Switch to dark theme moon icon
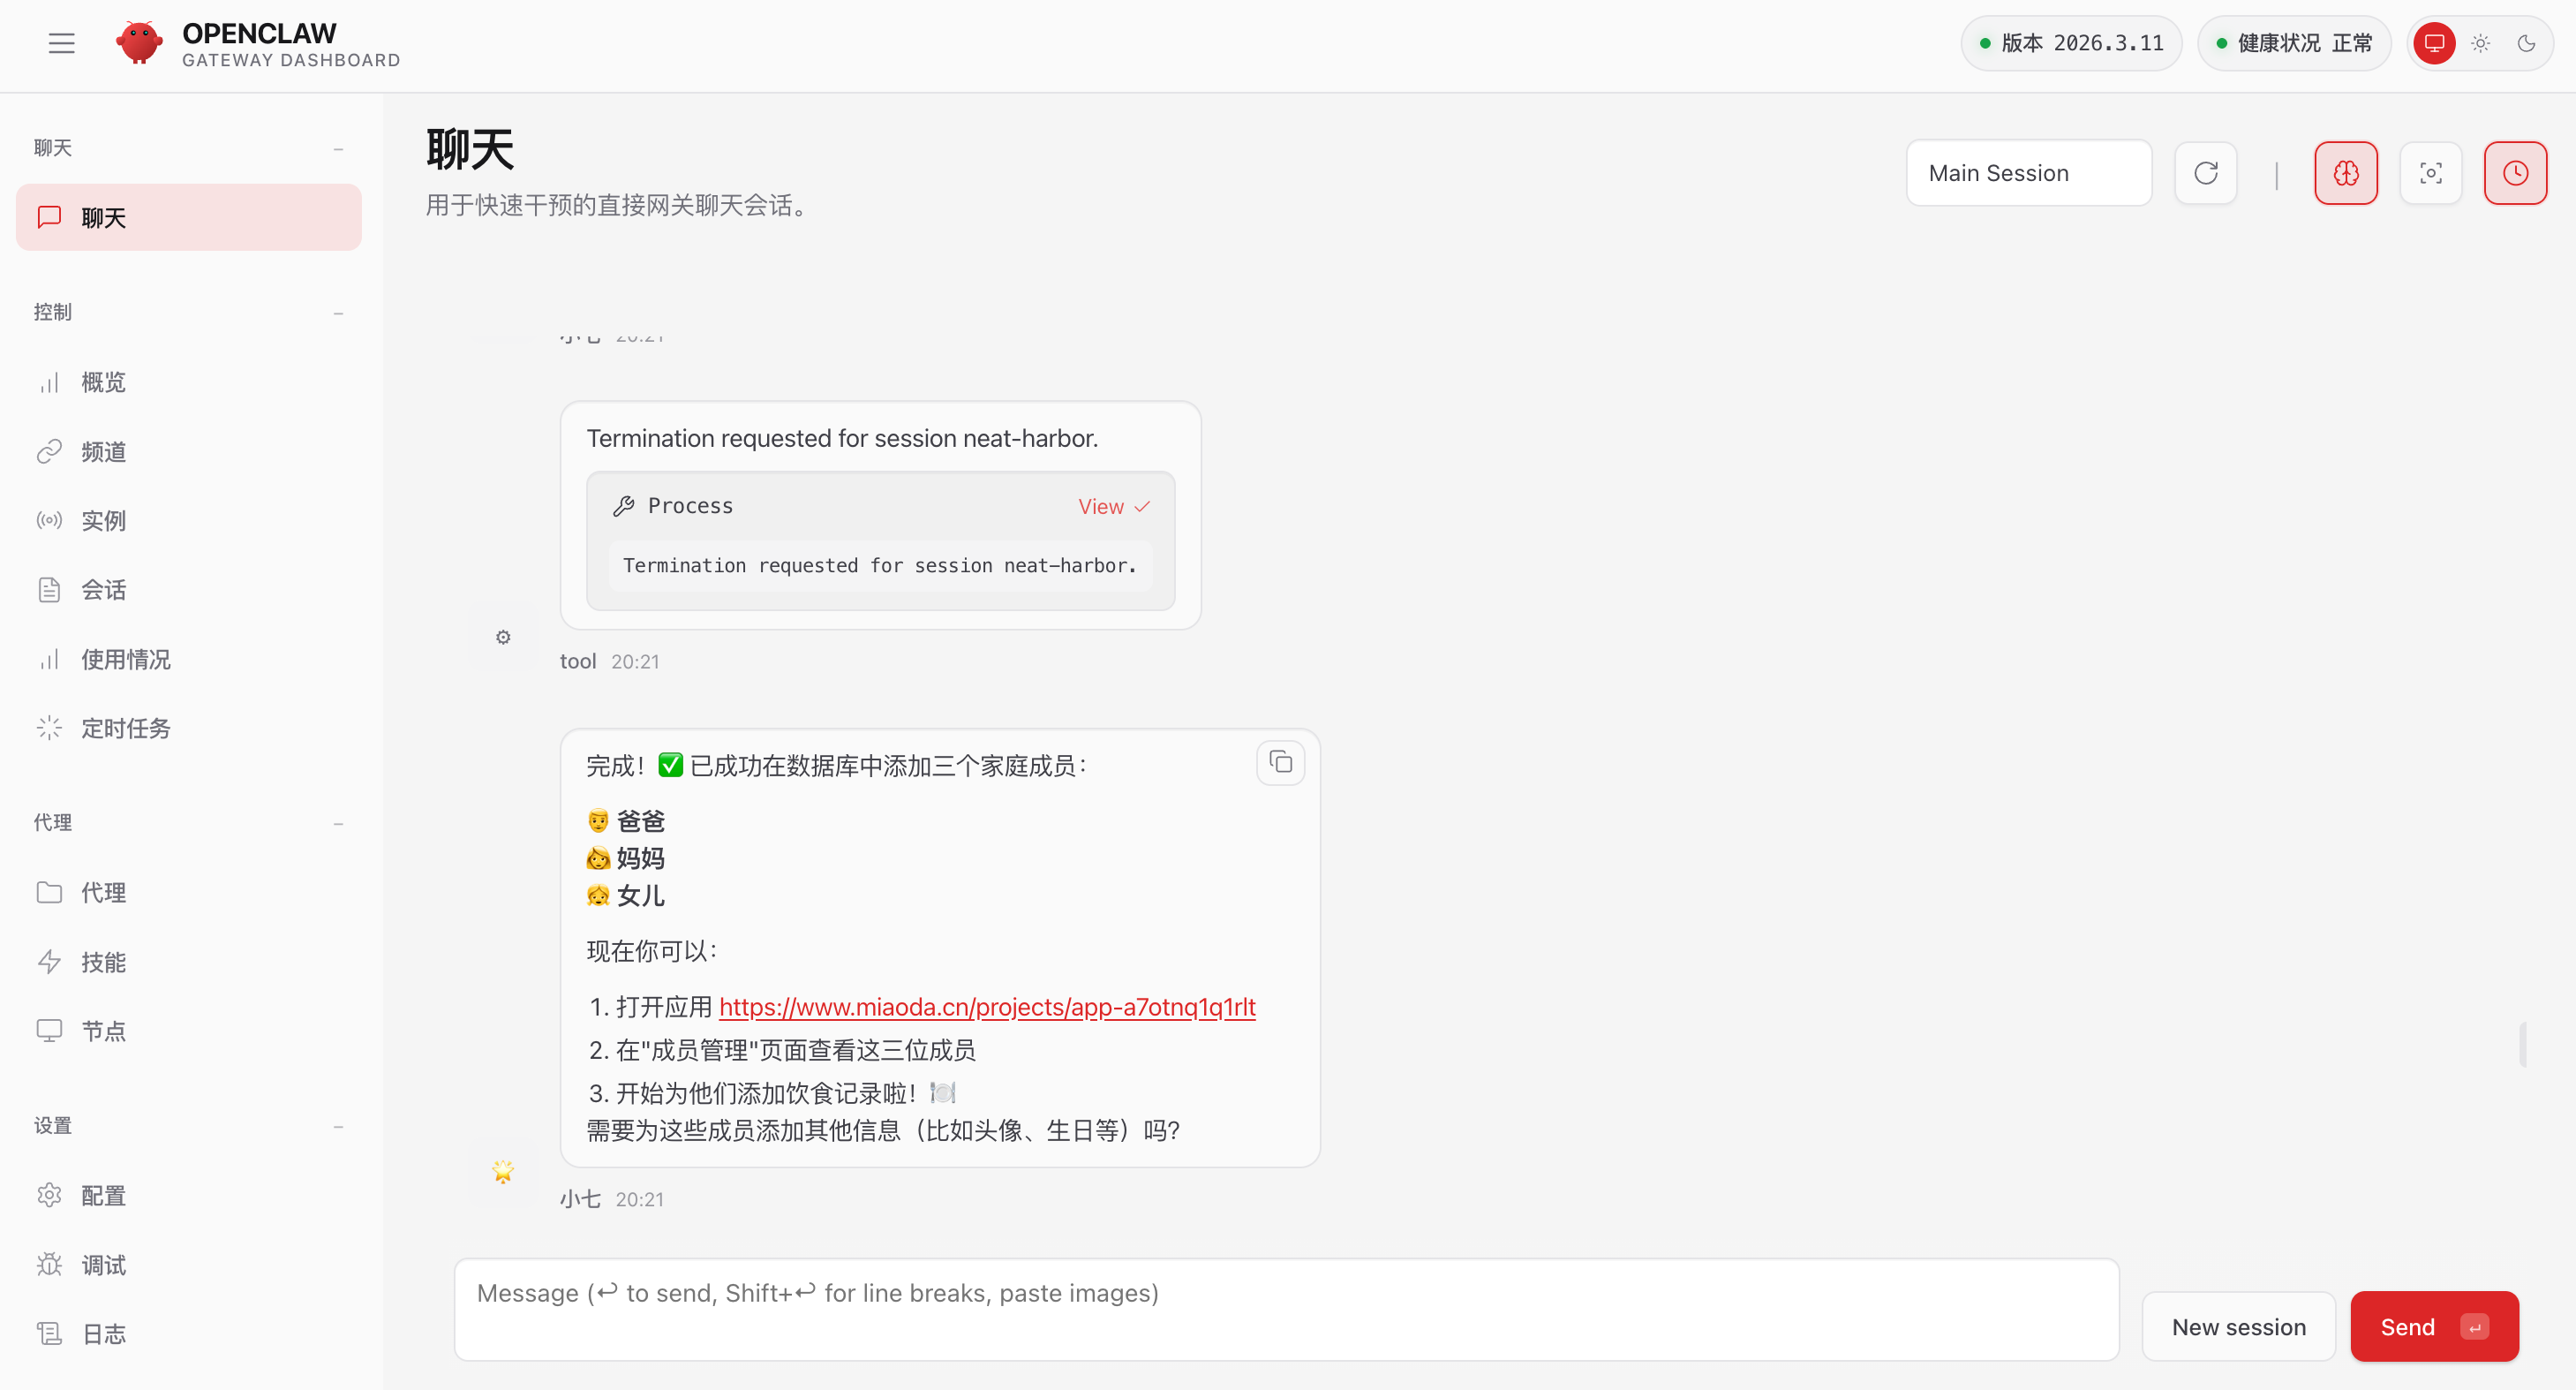 point(2526,43)
